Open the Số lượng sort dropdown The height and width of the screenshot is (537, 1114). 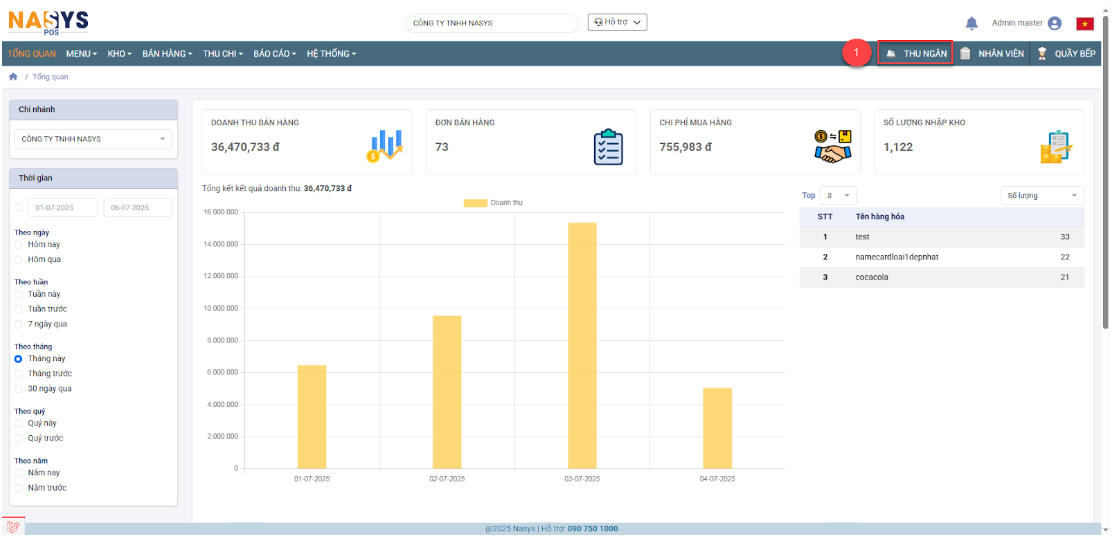[1042, 196]
